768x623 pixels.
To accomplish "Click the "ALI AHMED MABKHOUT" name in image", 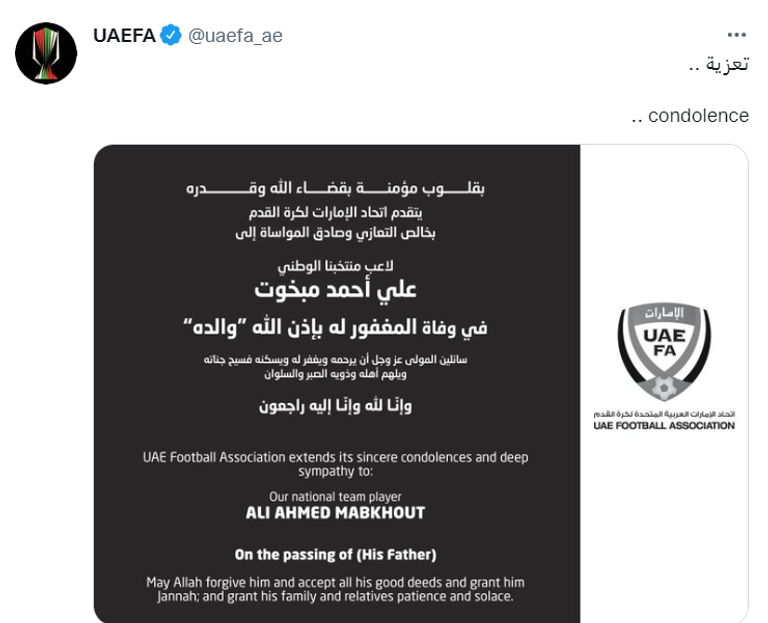I will 335,512.
